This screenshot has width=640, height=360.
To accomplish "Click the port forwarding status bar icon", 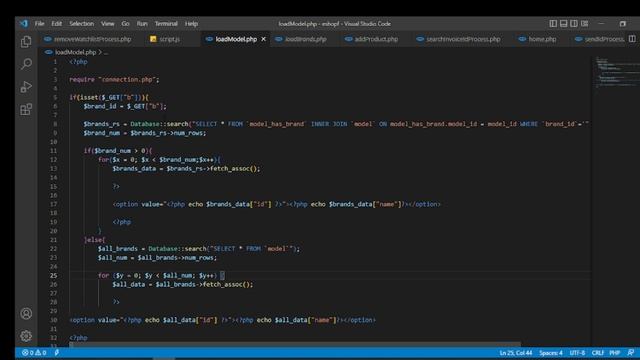I will pyautogui.click(x=57, y=353).
